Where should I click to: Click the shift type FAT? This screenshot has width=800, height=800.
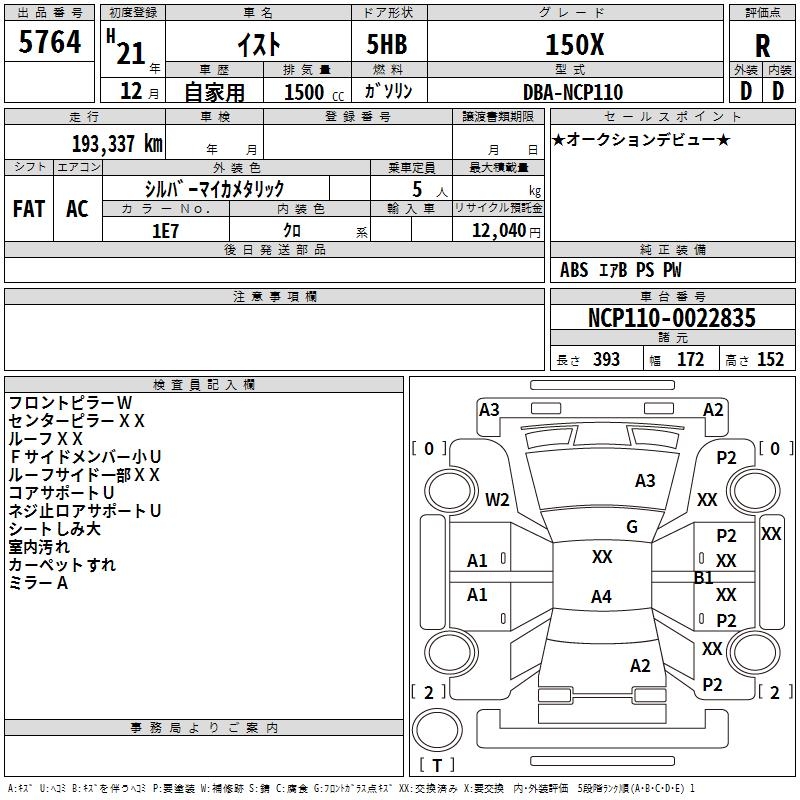(29, 209)
